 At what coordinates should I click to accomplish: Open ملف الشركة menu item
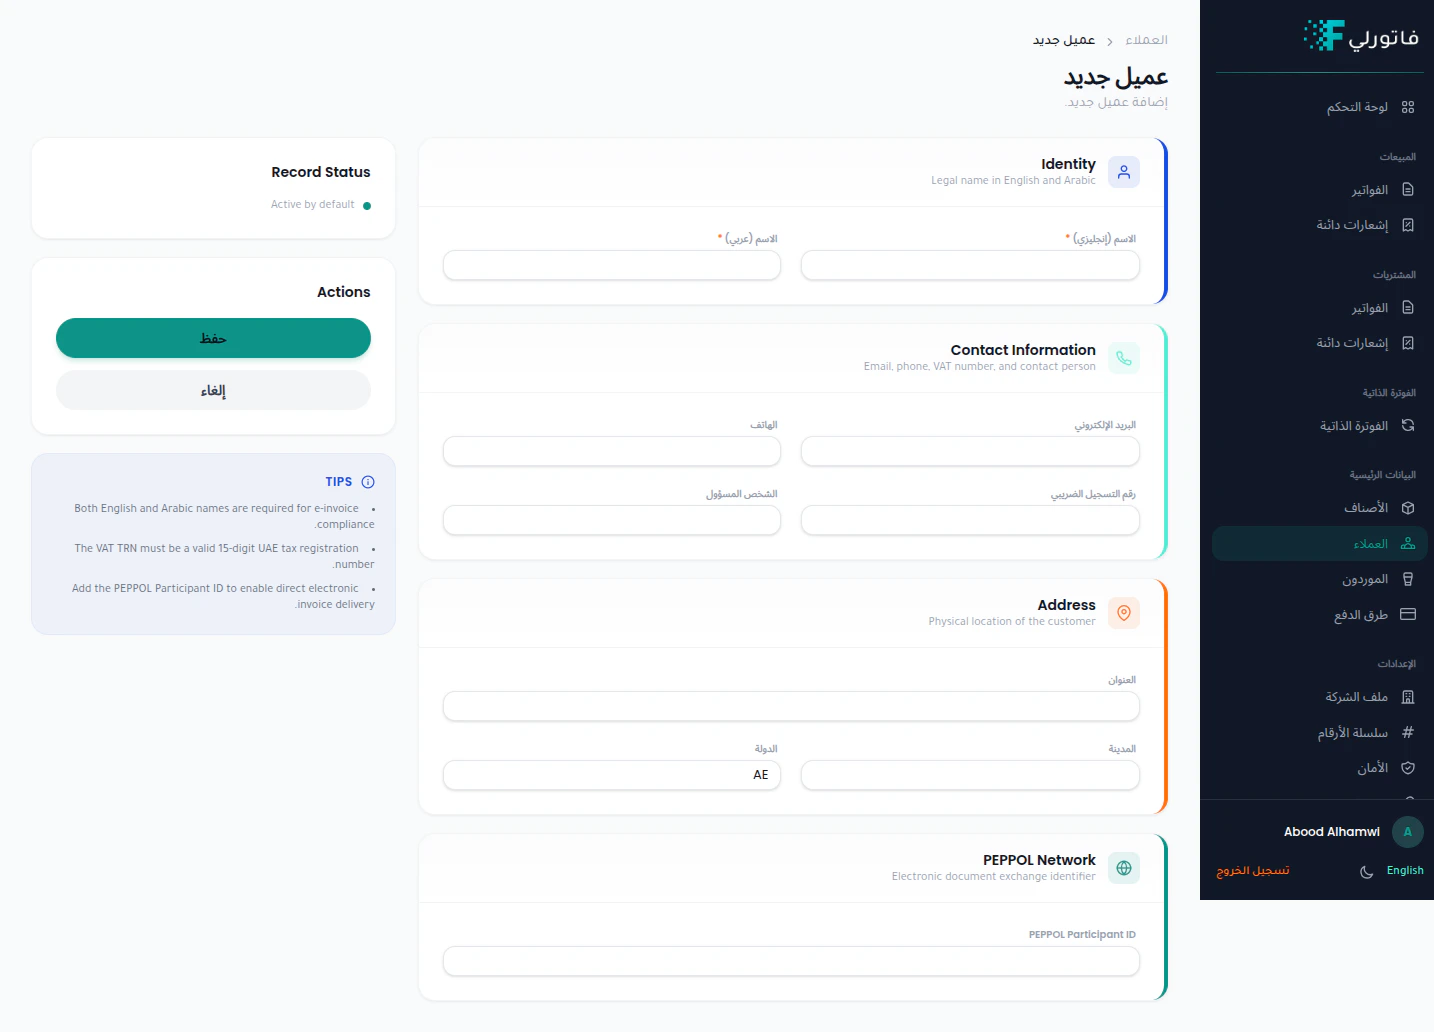(x=1320, y=697)
